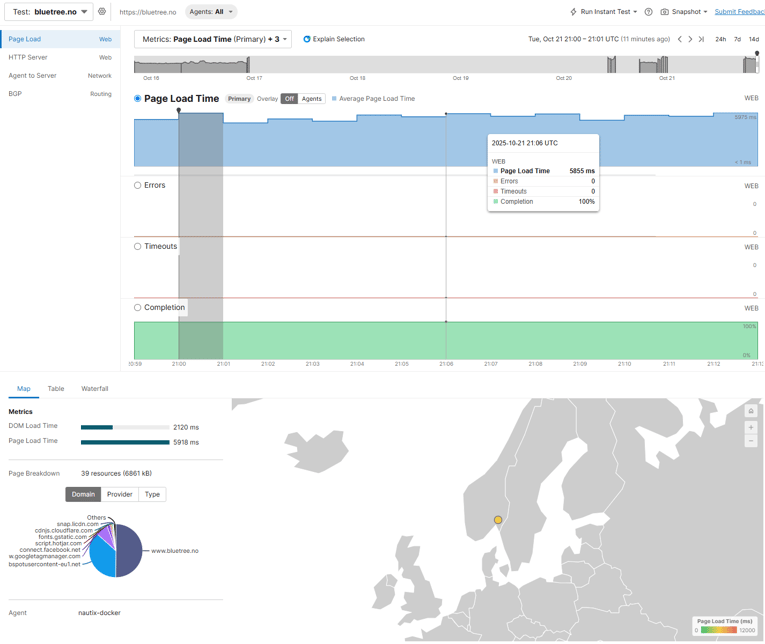765x644 pixels.
Task: Click the Run Instant Test lightning icon
Action: tap(573, 12)
